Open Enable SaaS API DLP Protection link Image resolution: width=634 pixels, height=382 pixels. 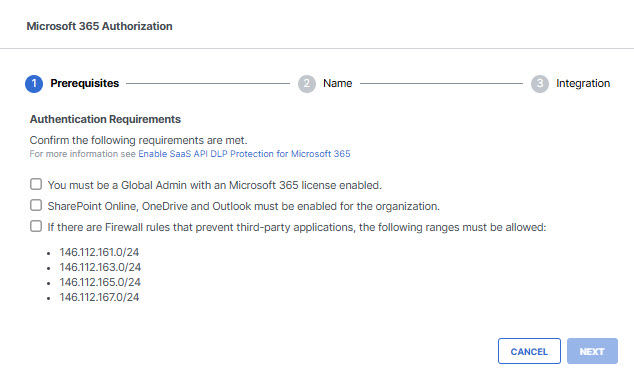pos(244,154)
